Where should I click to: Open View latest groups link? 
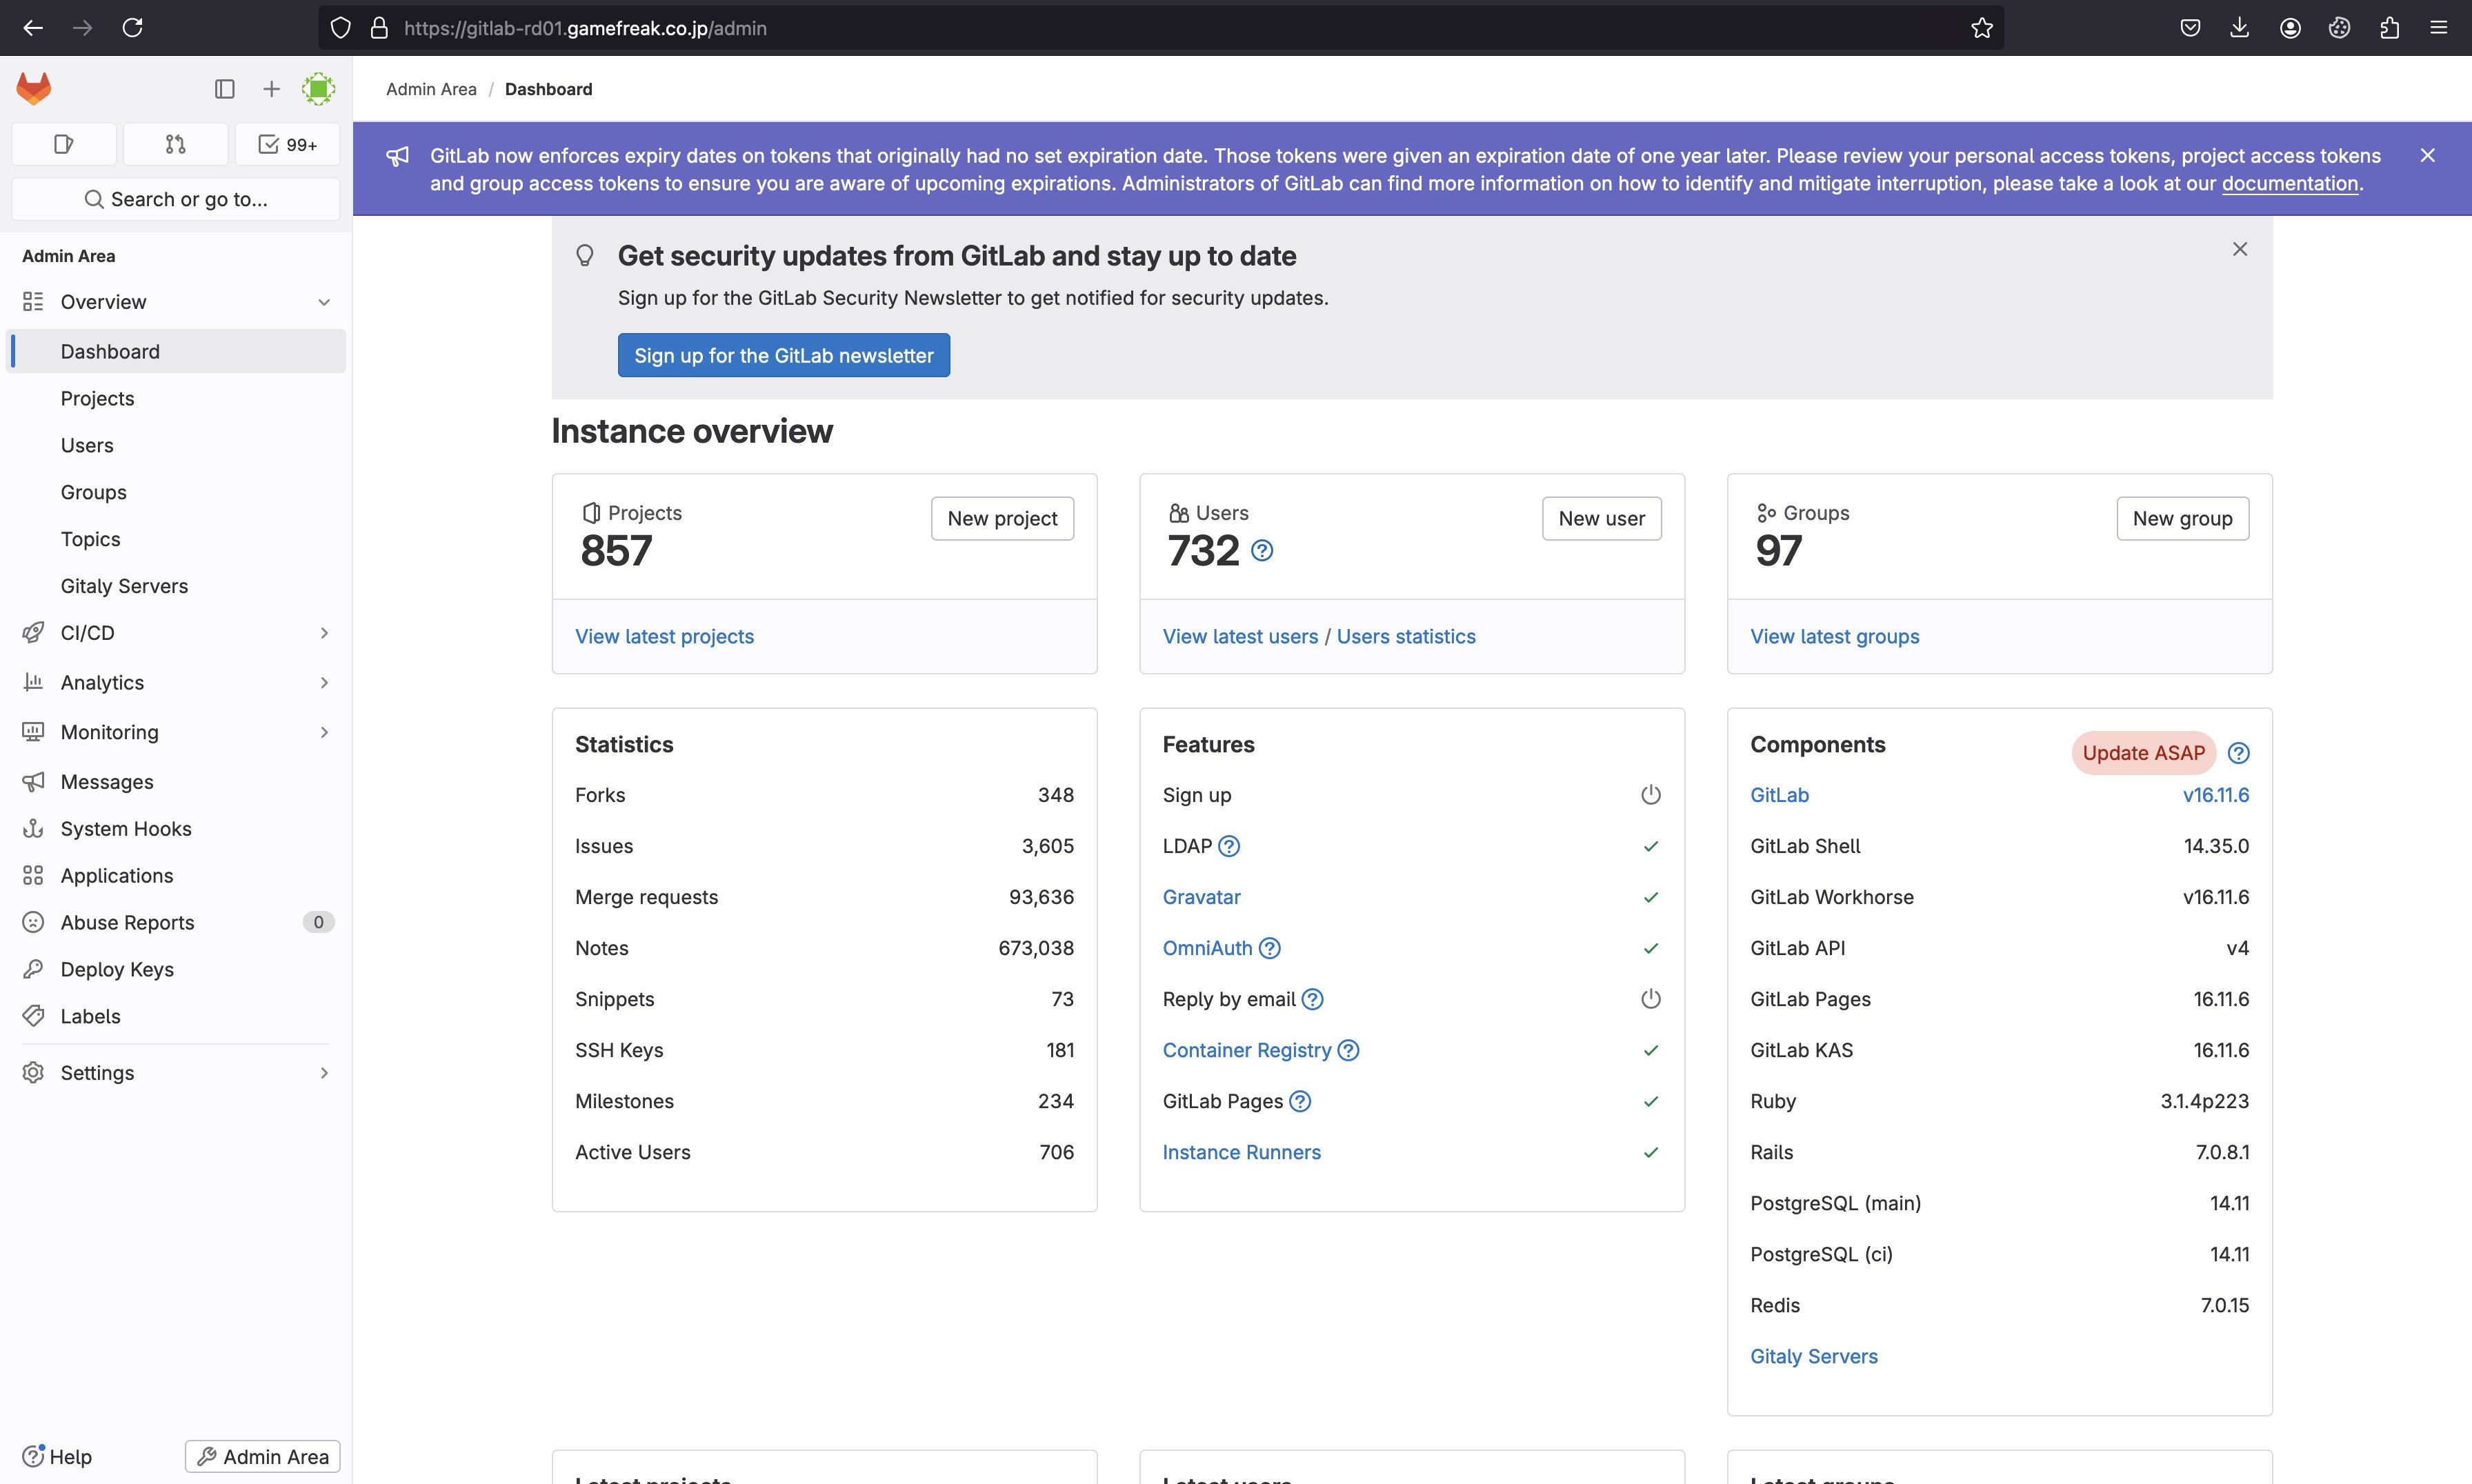tap(1835, 637)
